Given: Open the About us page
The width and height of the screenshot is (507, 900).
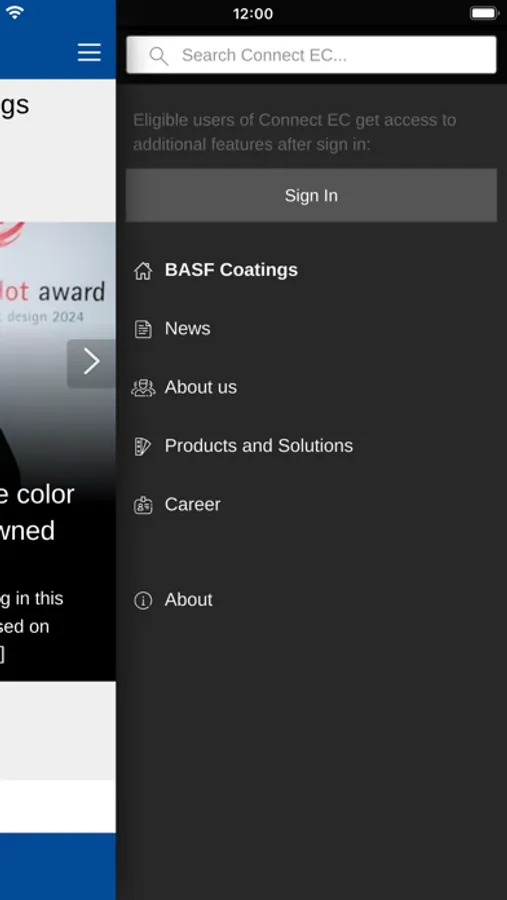Looking at the screenshot, I should [200, 387].
